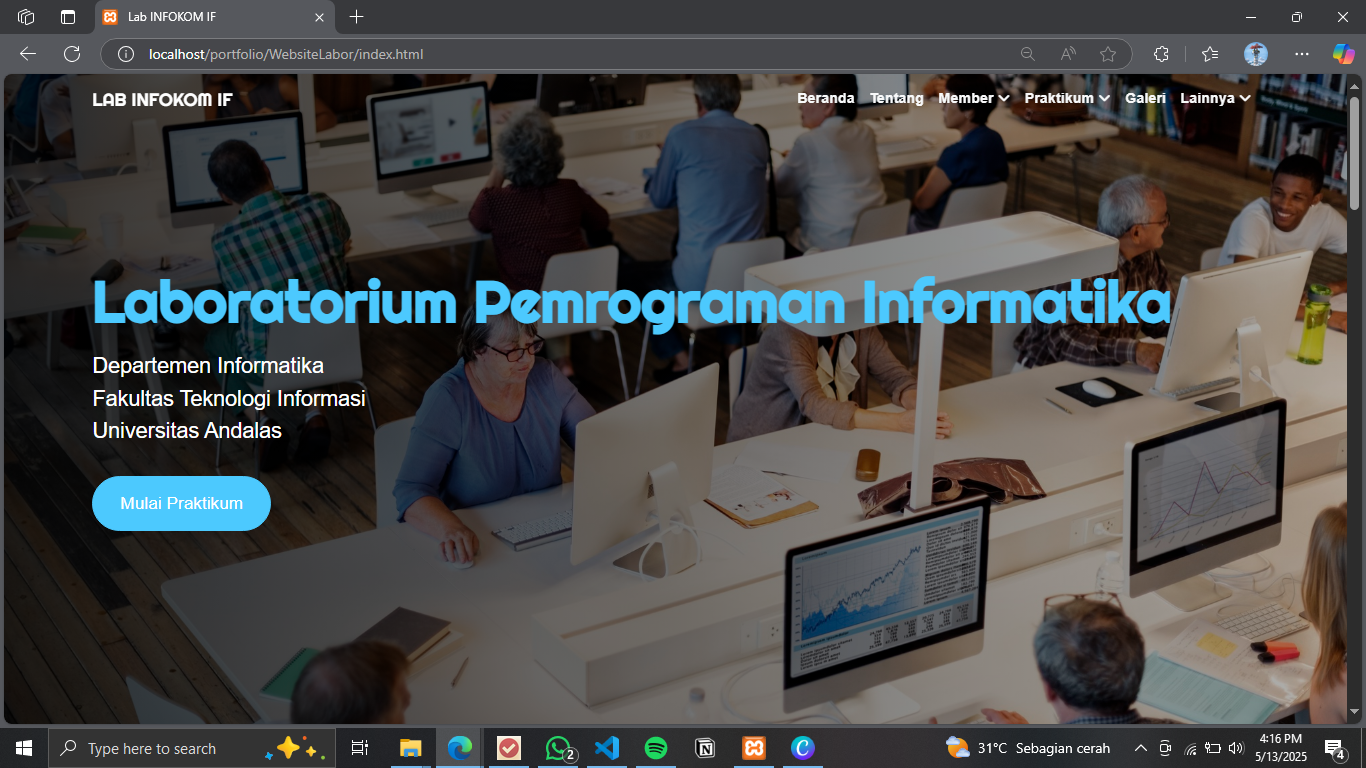Image resolution: width=1366 pixels, height=768 pixels.
Task: Open the Galeri navigation link
Action: click(x=1145, y=98)
